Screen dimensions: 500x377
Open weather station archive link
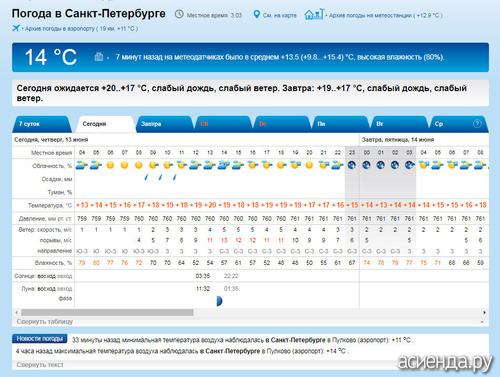tap(386, 15)
